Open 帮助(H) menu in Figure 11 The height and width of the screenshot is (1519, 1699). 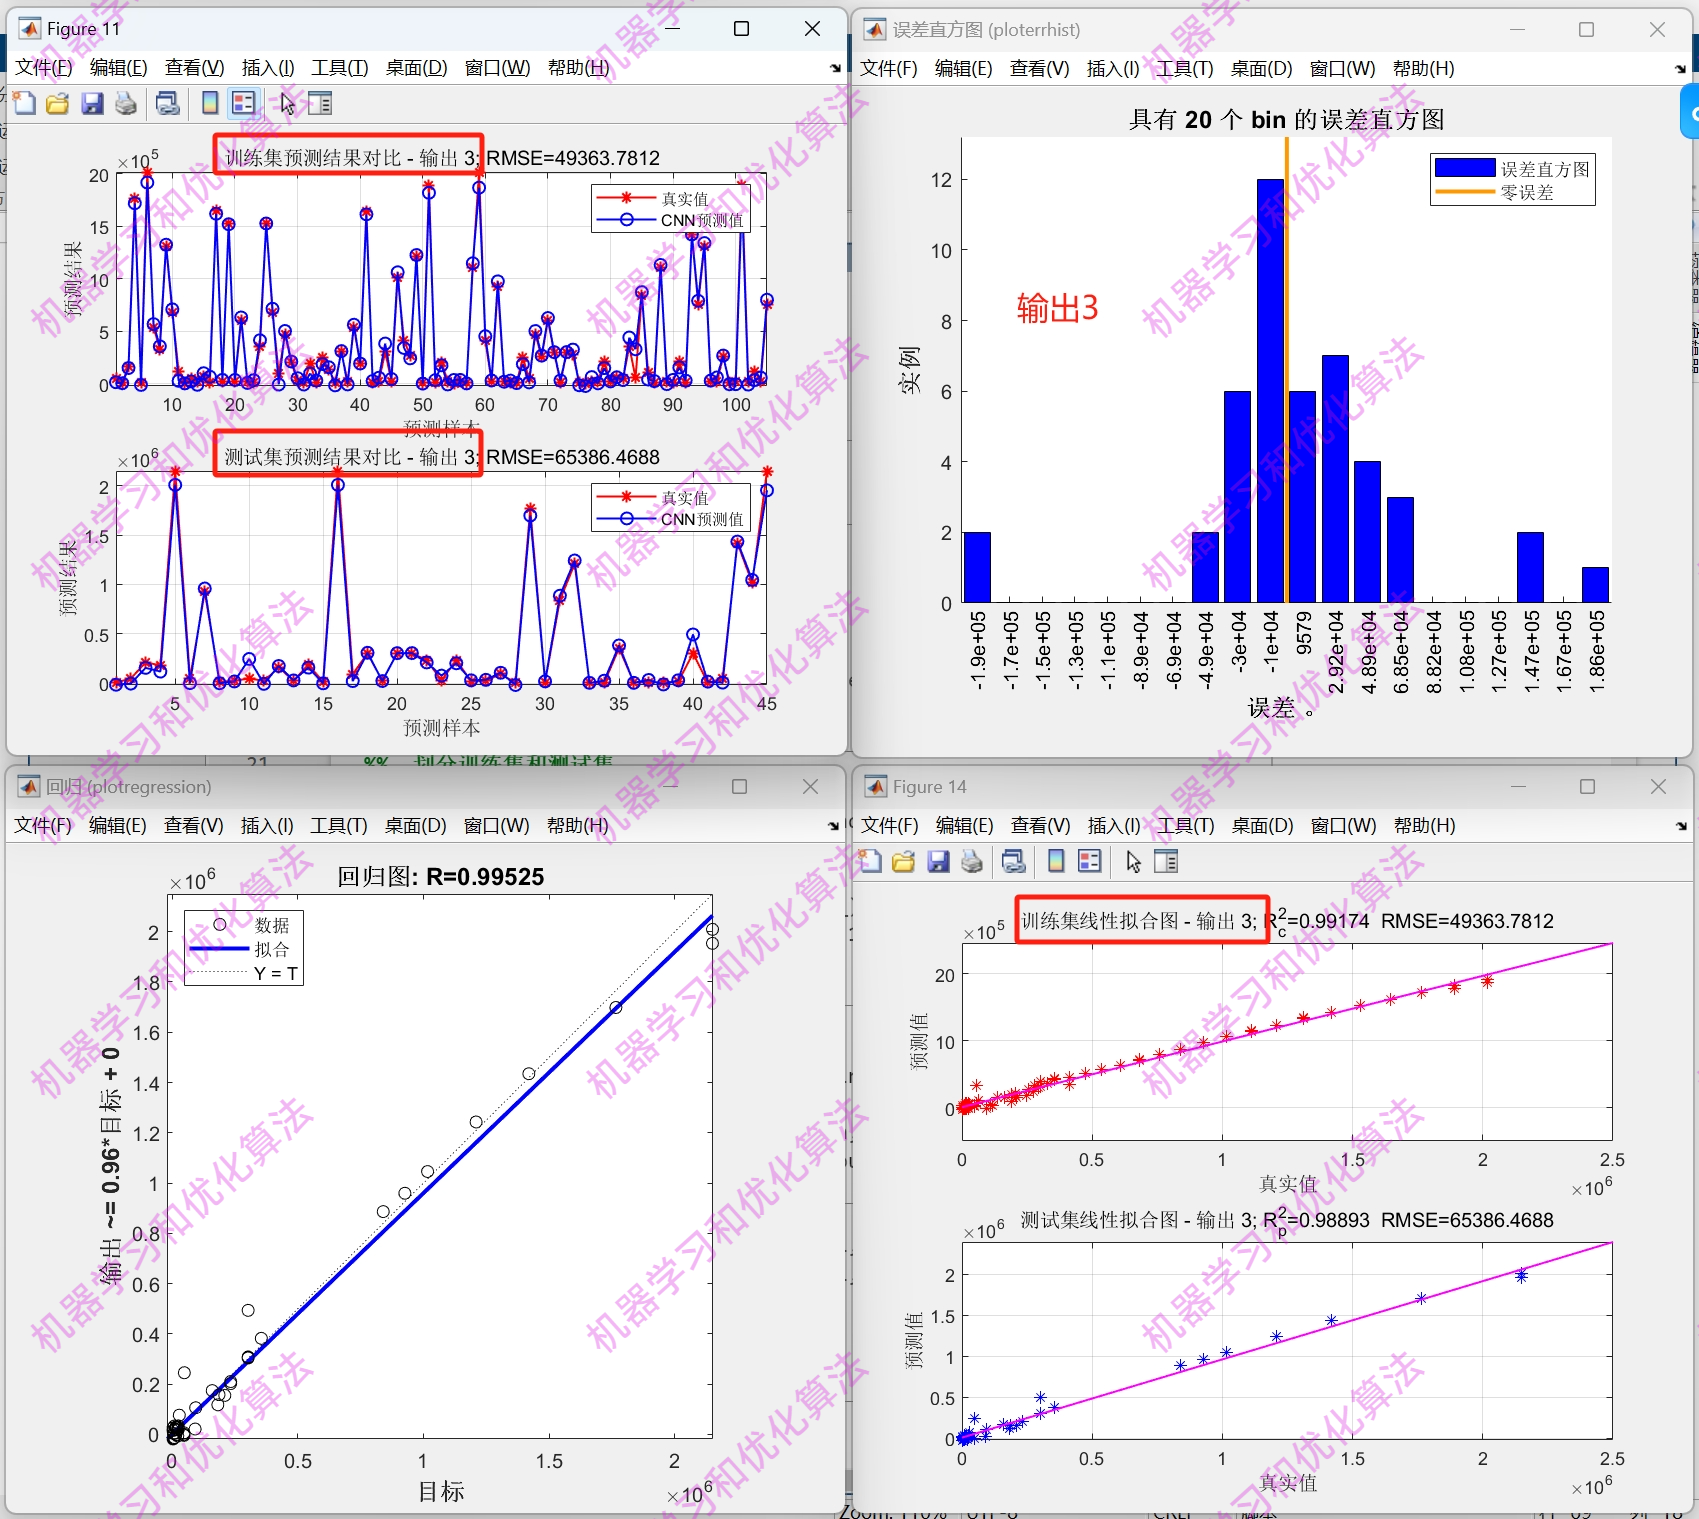pos(579,67)
